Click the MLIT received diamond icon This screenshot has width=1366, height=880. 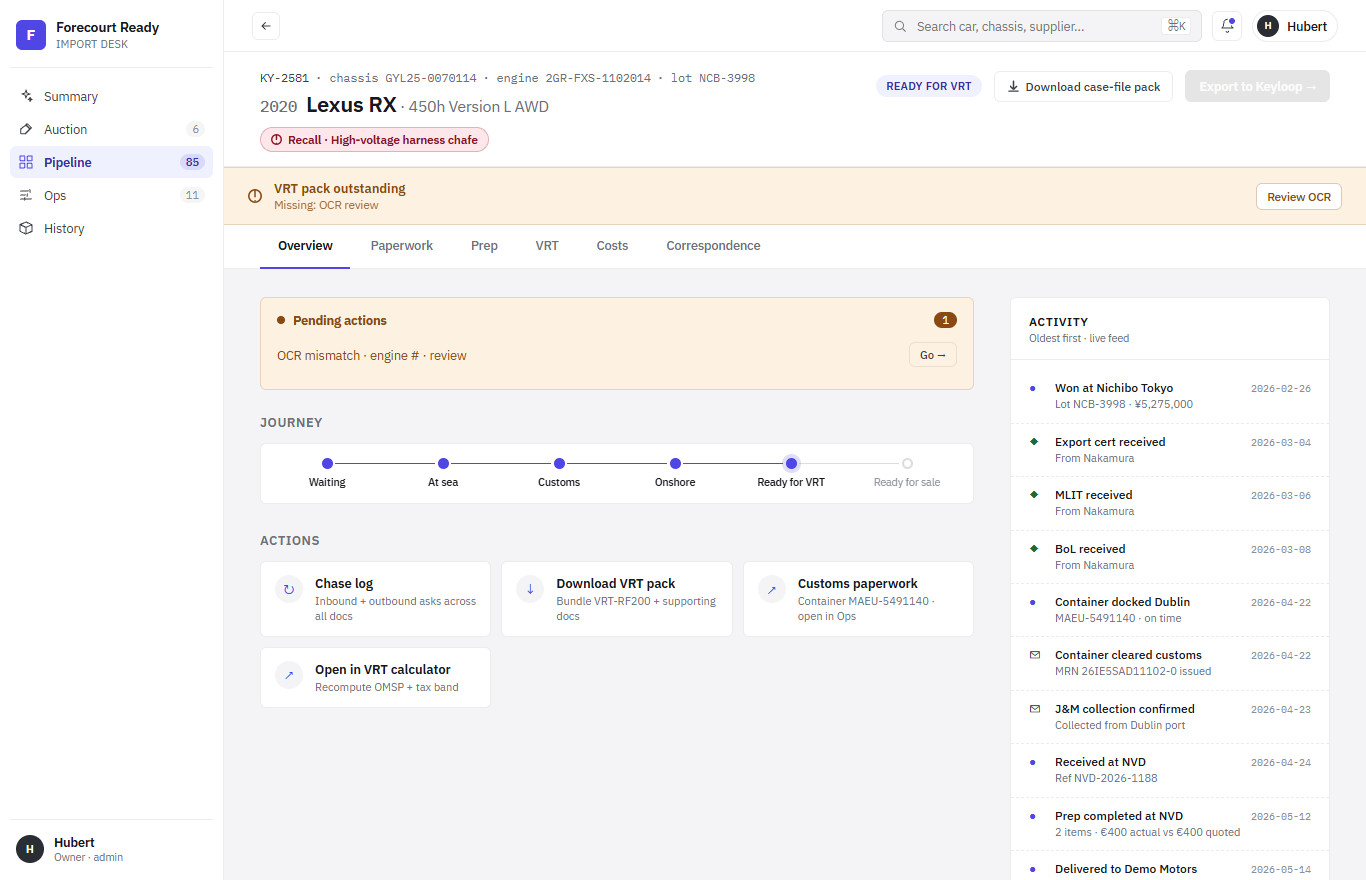click(1034, 494)
